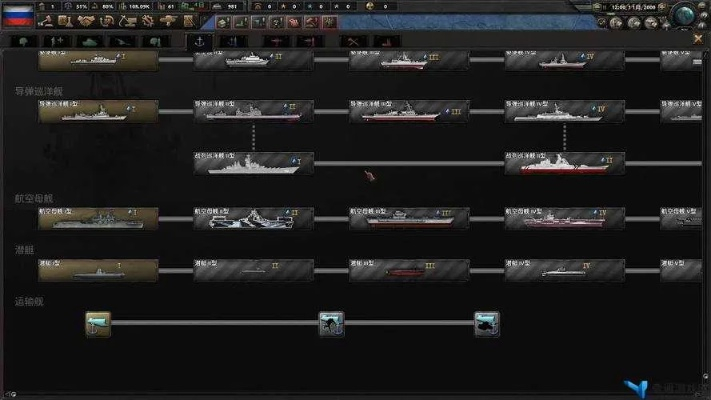Pick the Missile Cruiser IV technology

point(564,111)
